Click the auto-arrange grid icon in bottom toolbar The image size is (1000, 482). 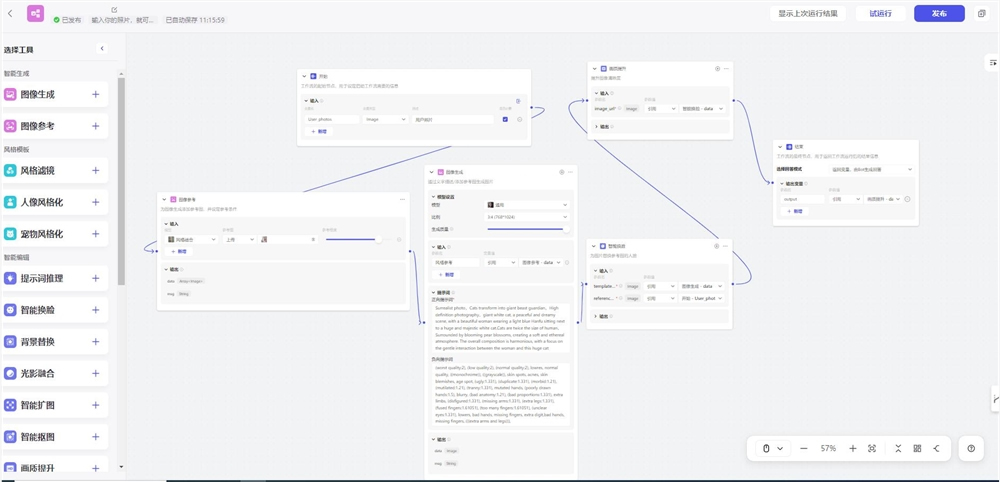[917, 449]
